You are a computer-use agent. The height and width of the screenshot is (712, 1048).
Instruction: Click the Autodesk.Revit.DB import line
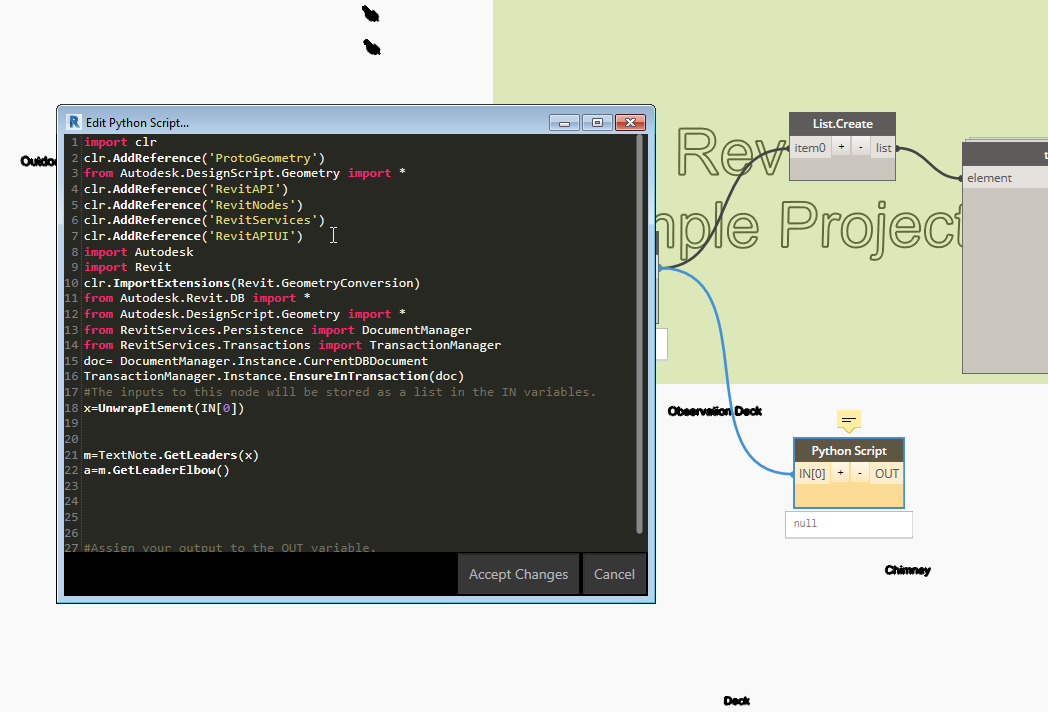pos(197,298)
